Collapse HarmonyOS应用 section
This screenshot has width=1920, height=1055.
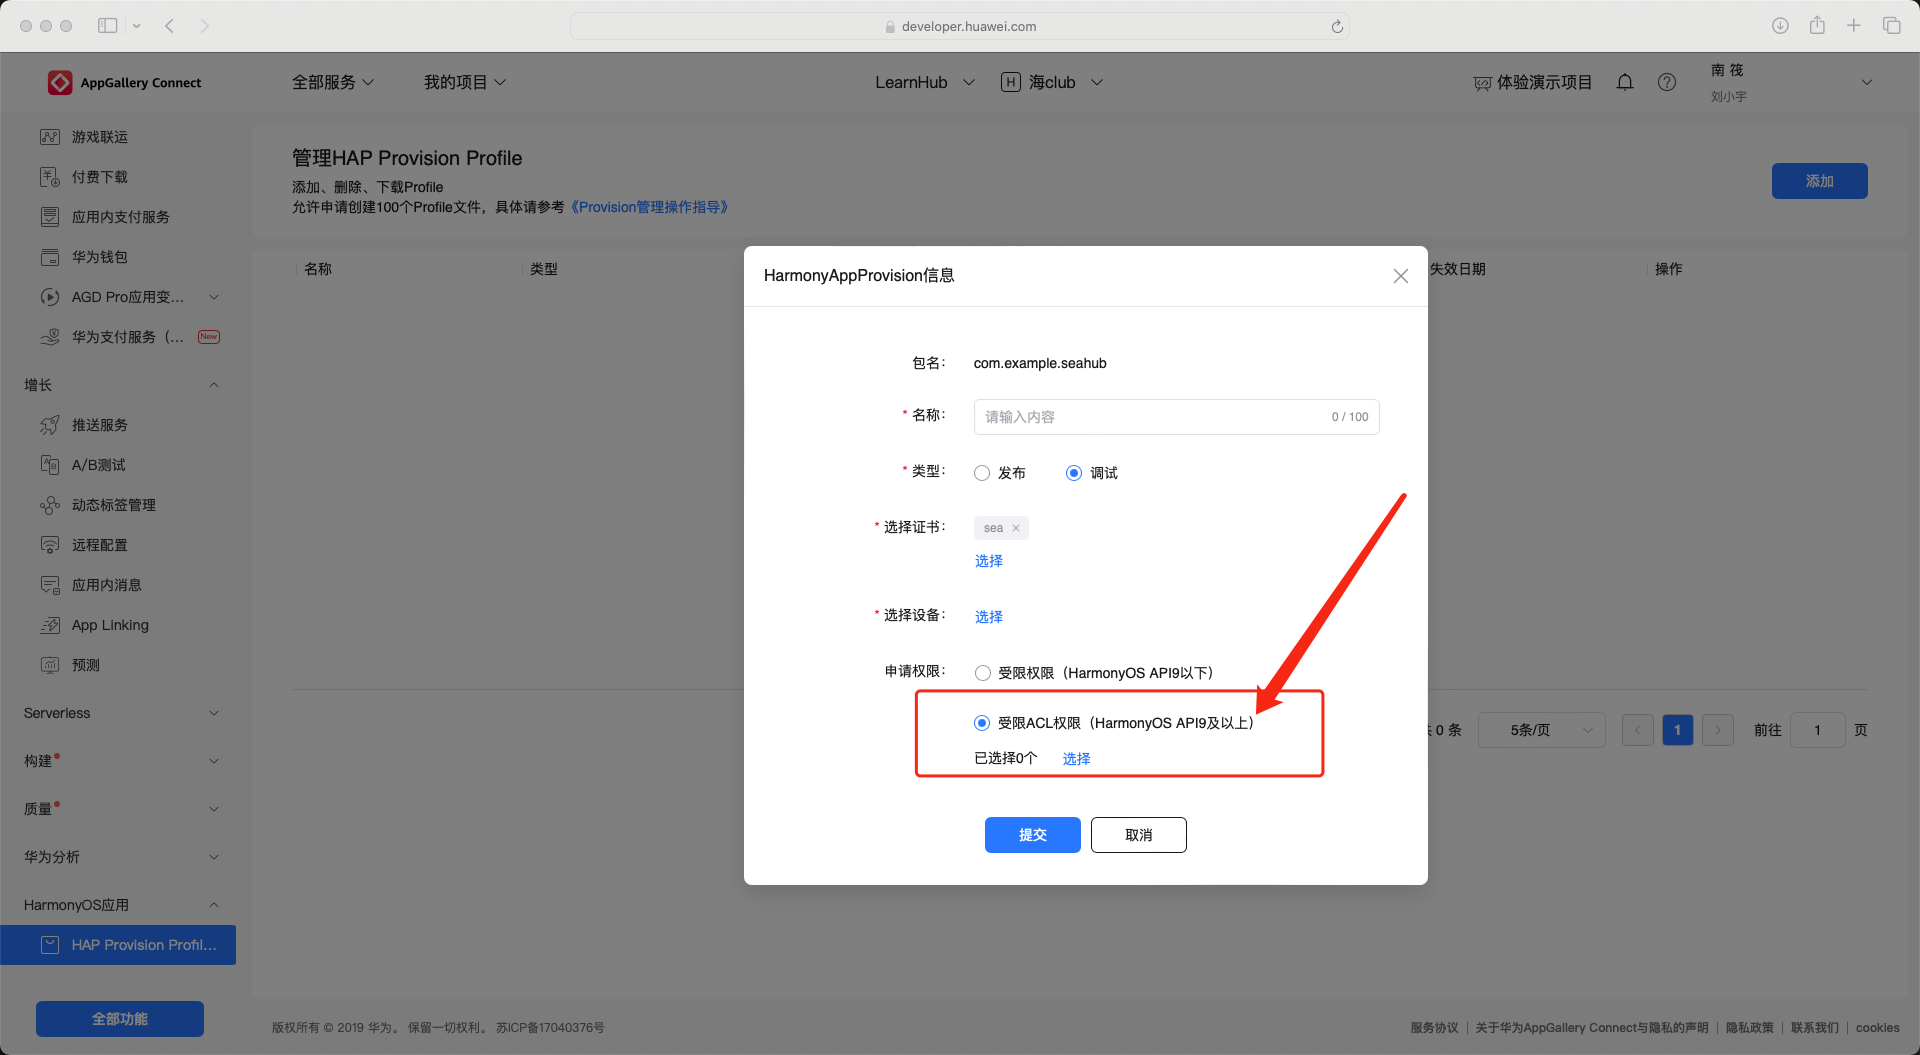click(213, 905)
